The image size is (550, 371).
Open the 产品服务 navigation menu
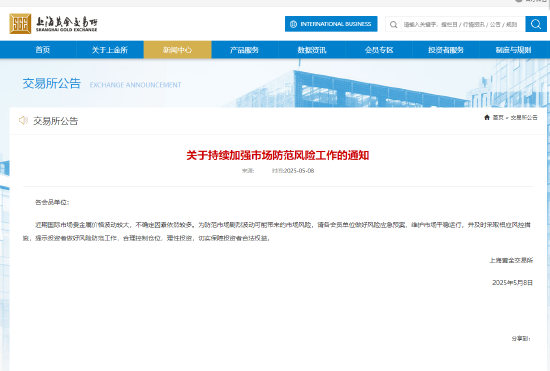pyautogui.click(x=244, y=50)
